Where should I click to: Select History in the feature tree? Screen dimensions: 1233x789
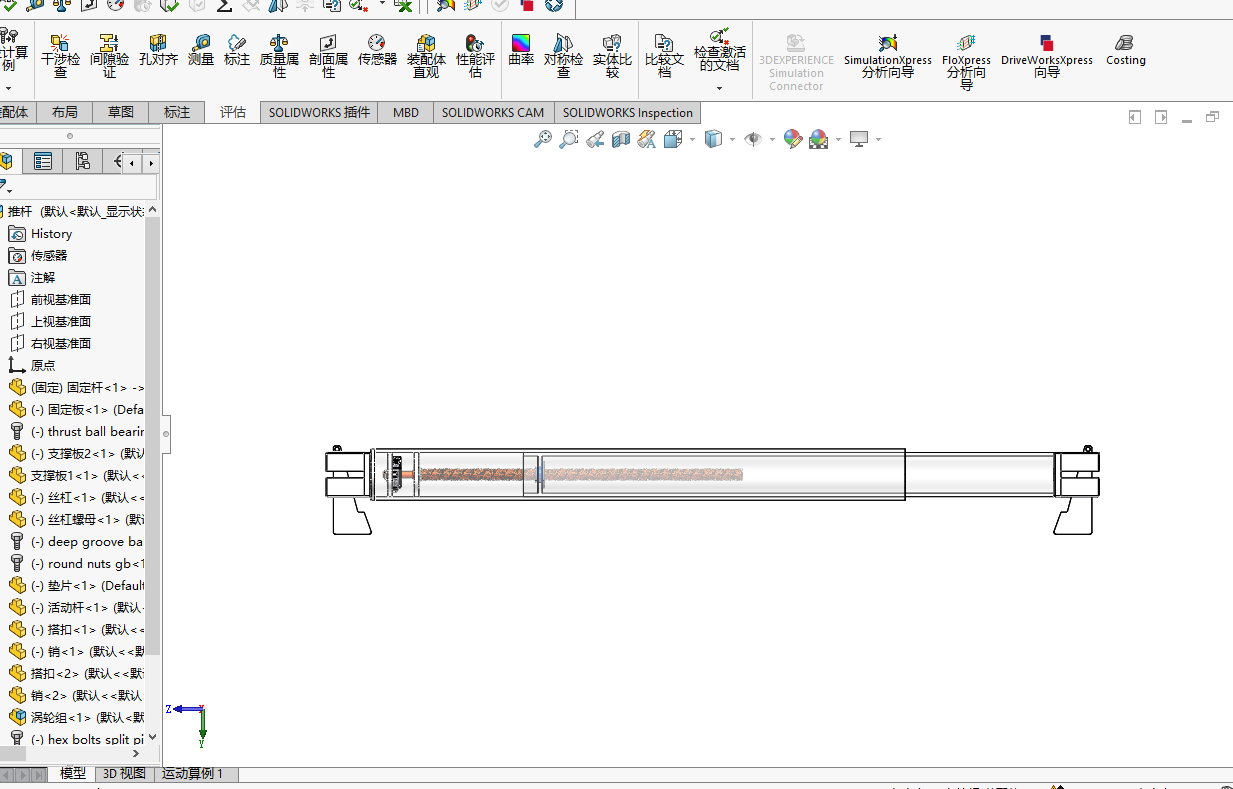coord(51,233)
